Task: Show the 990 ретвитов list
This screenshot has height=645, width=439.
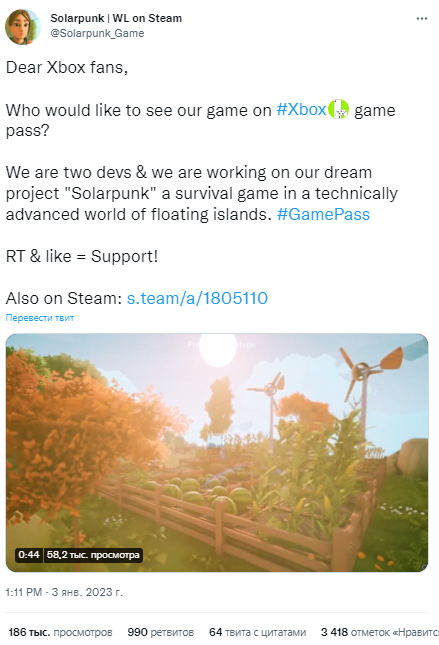Action: pyautogui.click(x=160, y=632)
